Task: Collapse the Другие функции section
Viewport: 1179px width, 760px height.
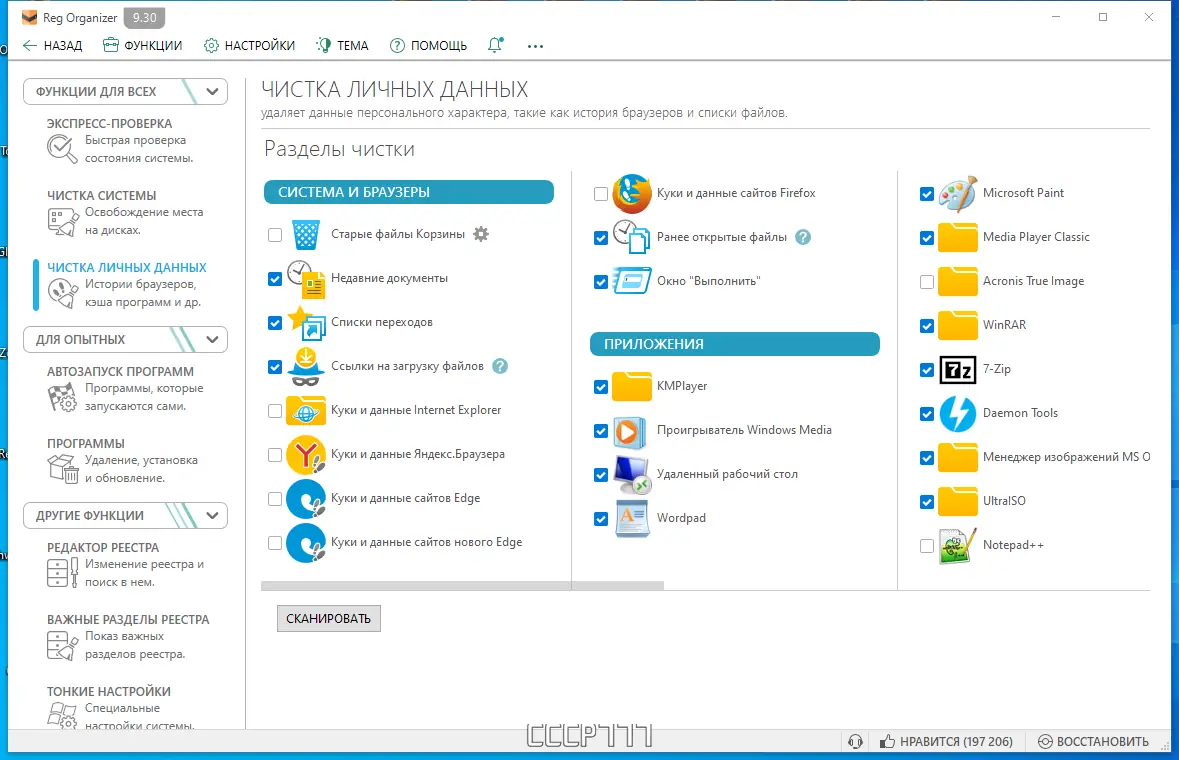Action: 212,516
